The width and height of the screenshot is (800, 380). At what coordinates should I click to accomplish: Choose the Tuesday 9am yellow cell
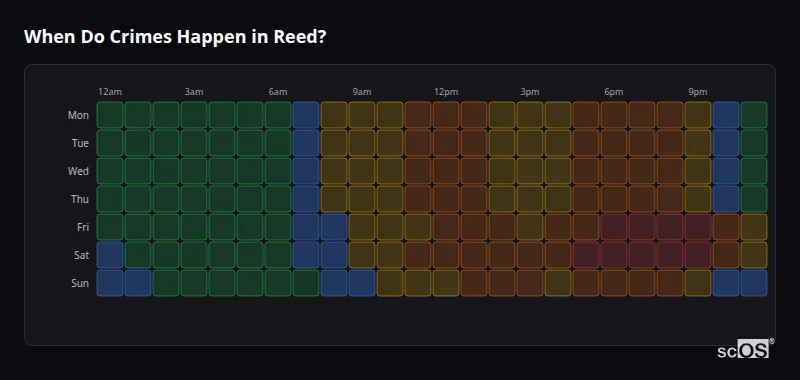(x=362, y=143)
